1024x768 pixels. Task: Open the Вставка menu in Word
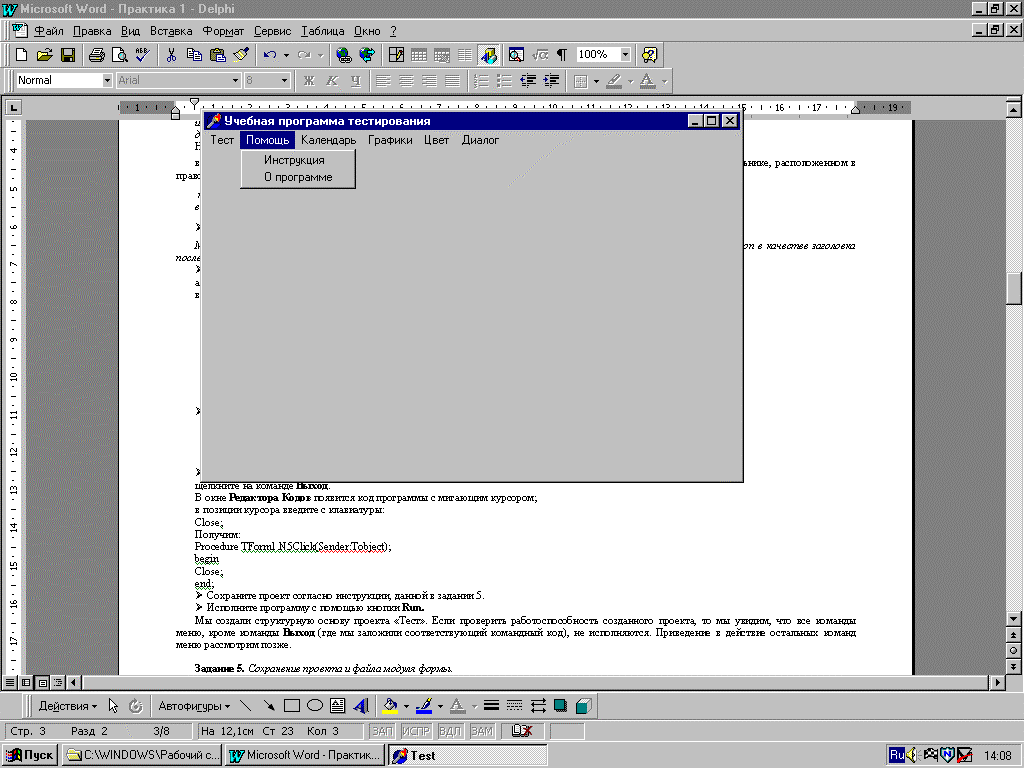pos(171,31)
